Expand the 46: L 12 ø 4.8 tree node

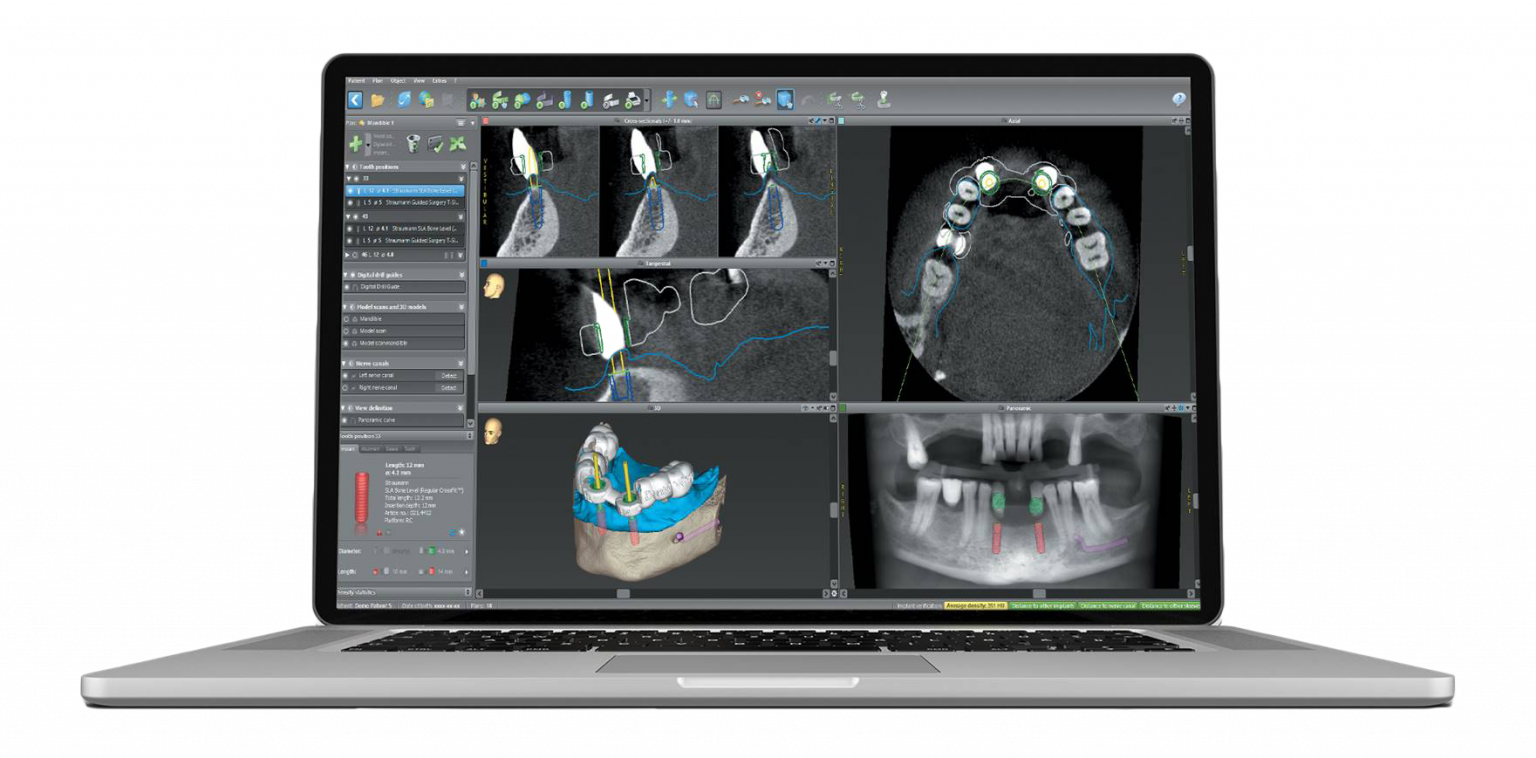[x=348, y=254]
